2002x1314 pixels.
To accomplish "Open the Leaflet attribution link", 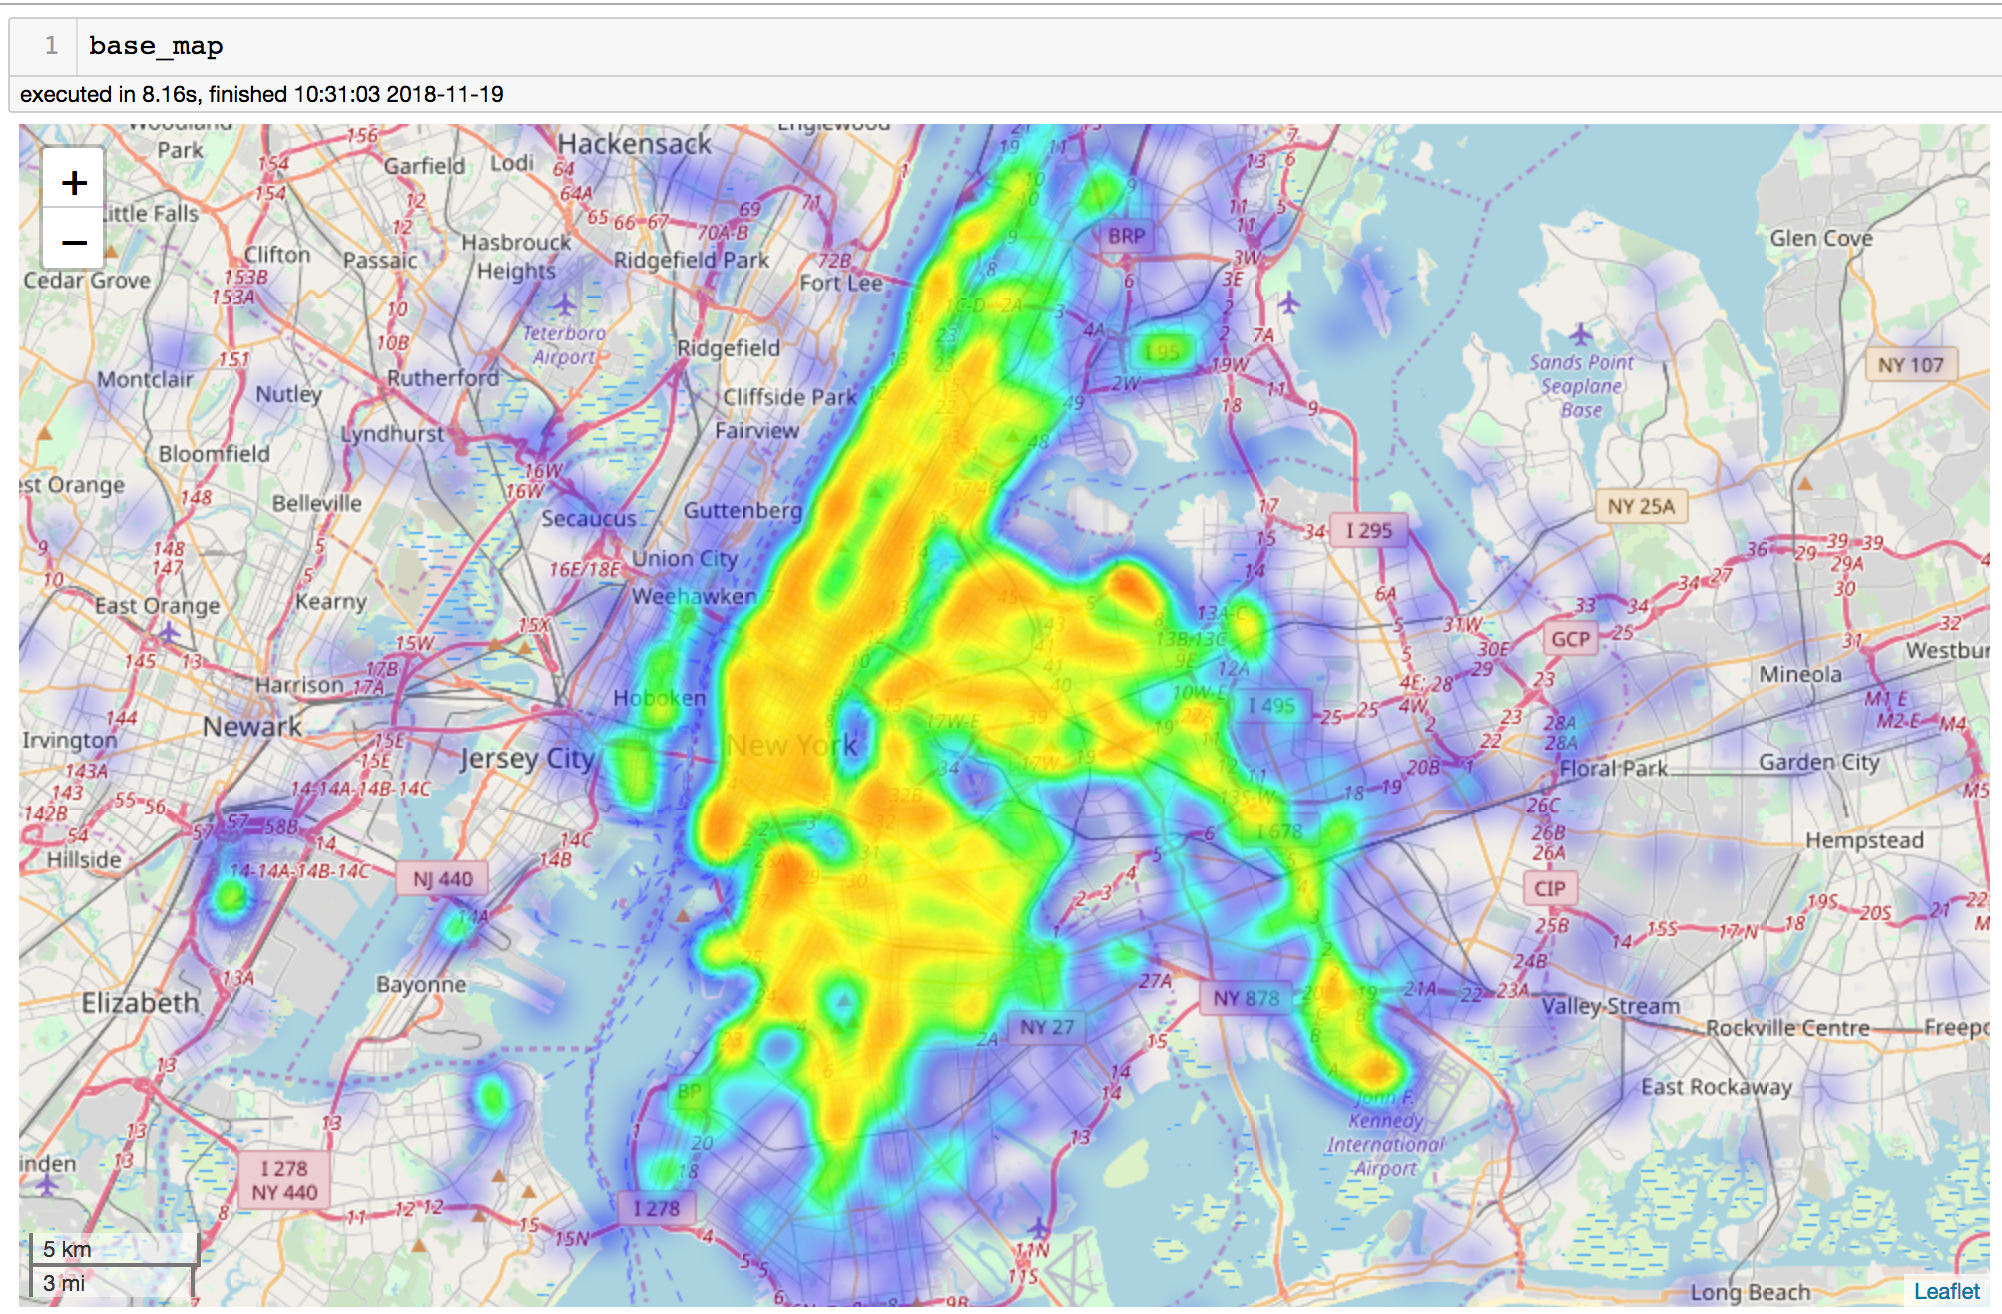I will (1946, 1291).
